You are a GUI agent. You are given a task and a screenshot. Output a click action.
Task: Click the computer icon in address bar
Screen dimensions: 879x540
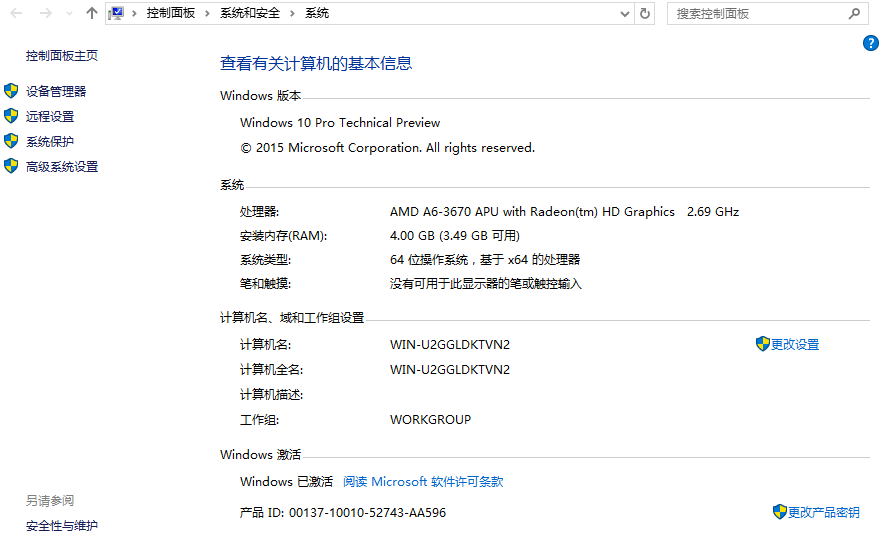tap(116, 13)
